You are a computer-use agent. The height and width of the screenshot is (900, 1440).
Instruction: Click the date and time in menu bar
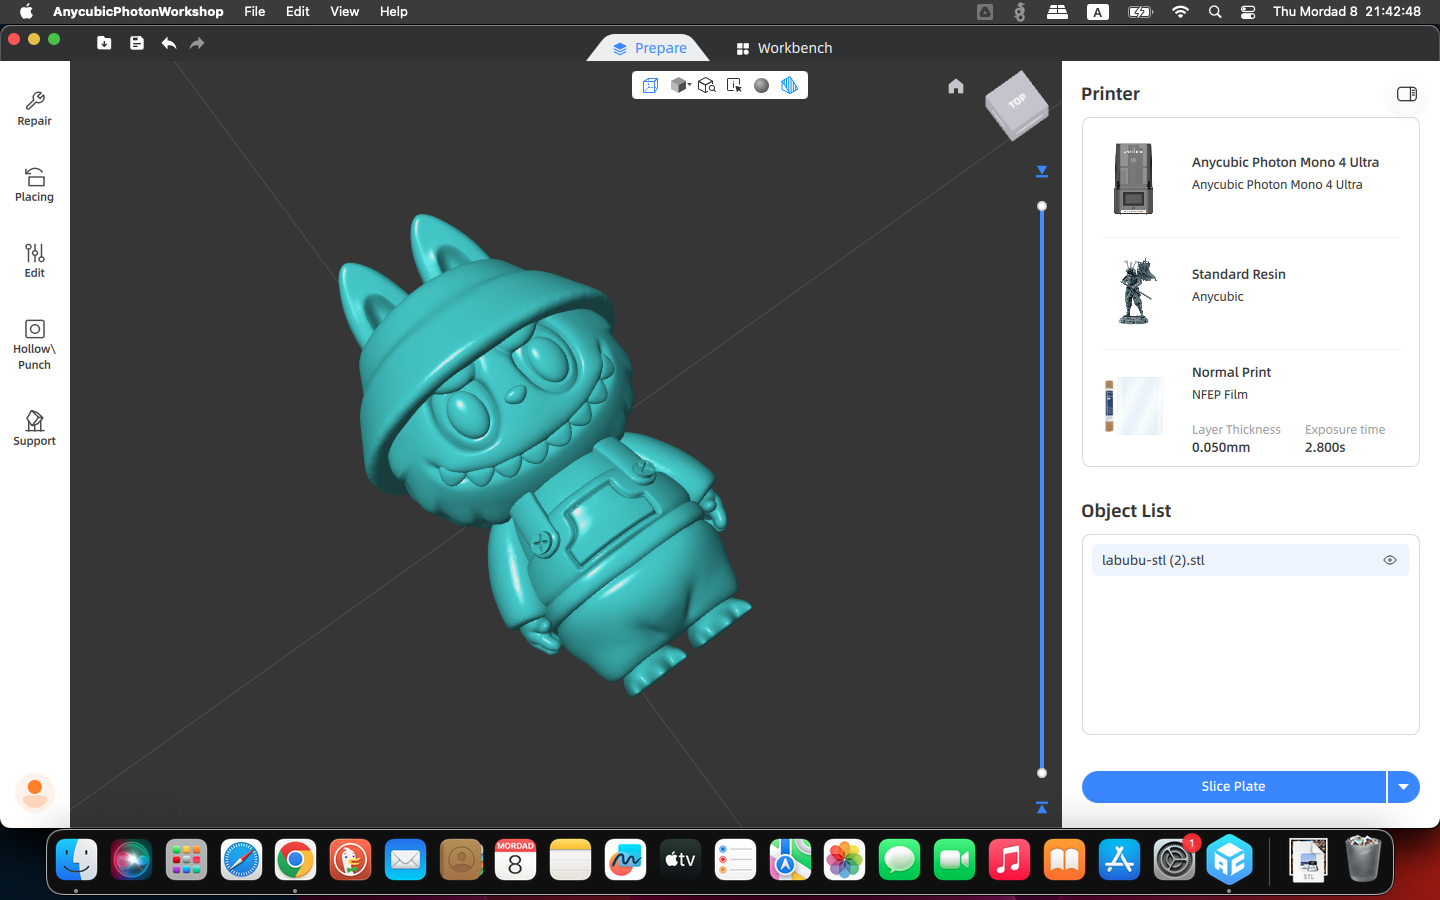click(x=1347, y=12)
